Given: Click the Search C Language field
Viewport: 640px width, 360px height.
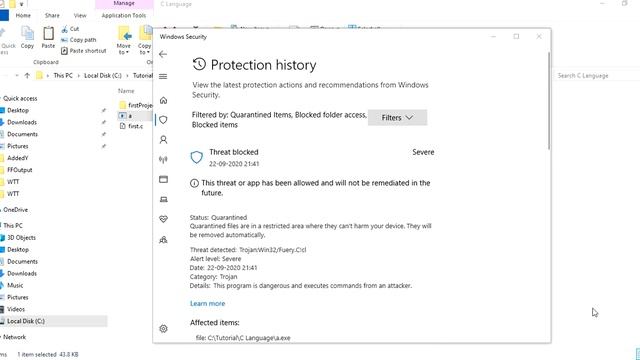Looking at the screenshot, I should tap(596, 76).
